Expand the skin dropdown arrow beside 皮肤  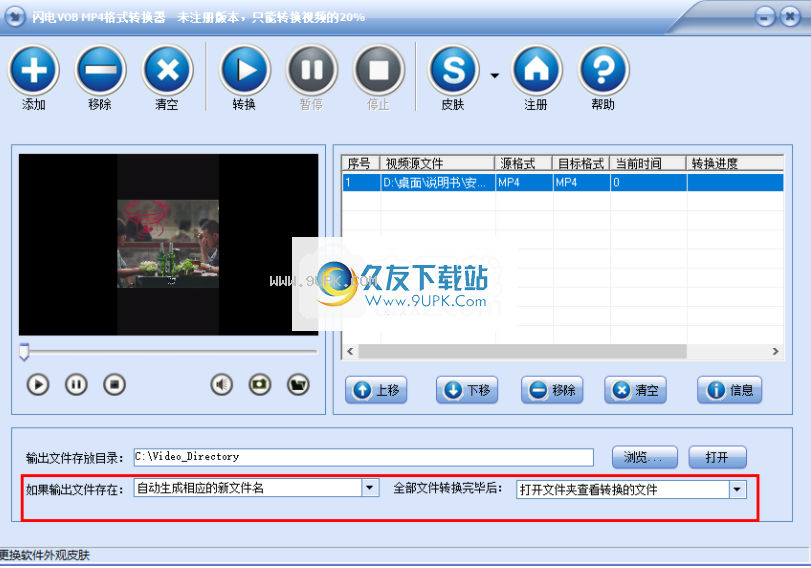tap(495, 76)
